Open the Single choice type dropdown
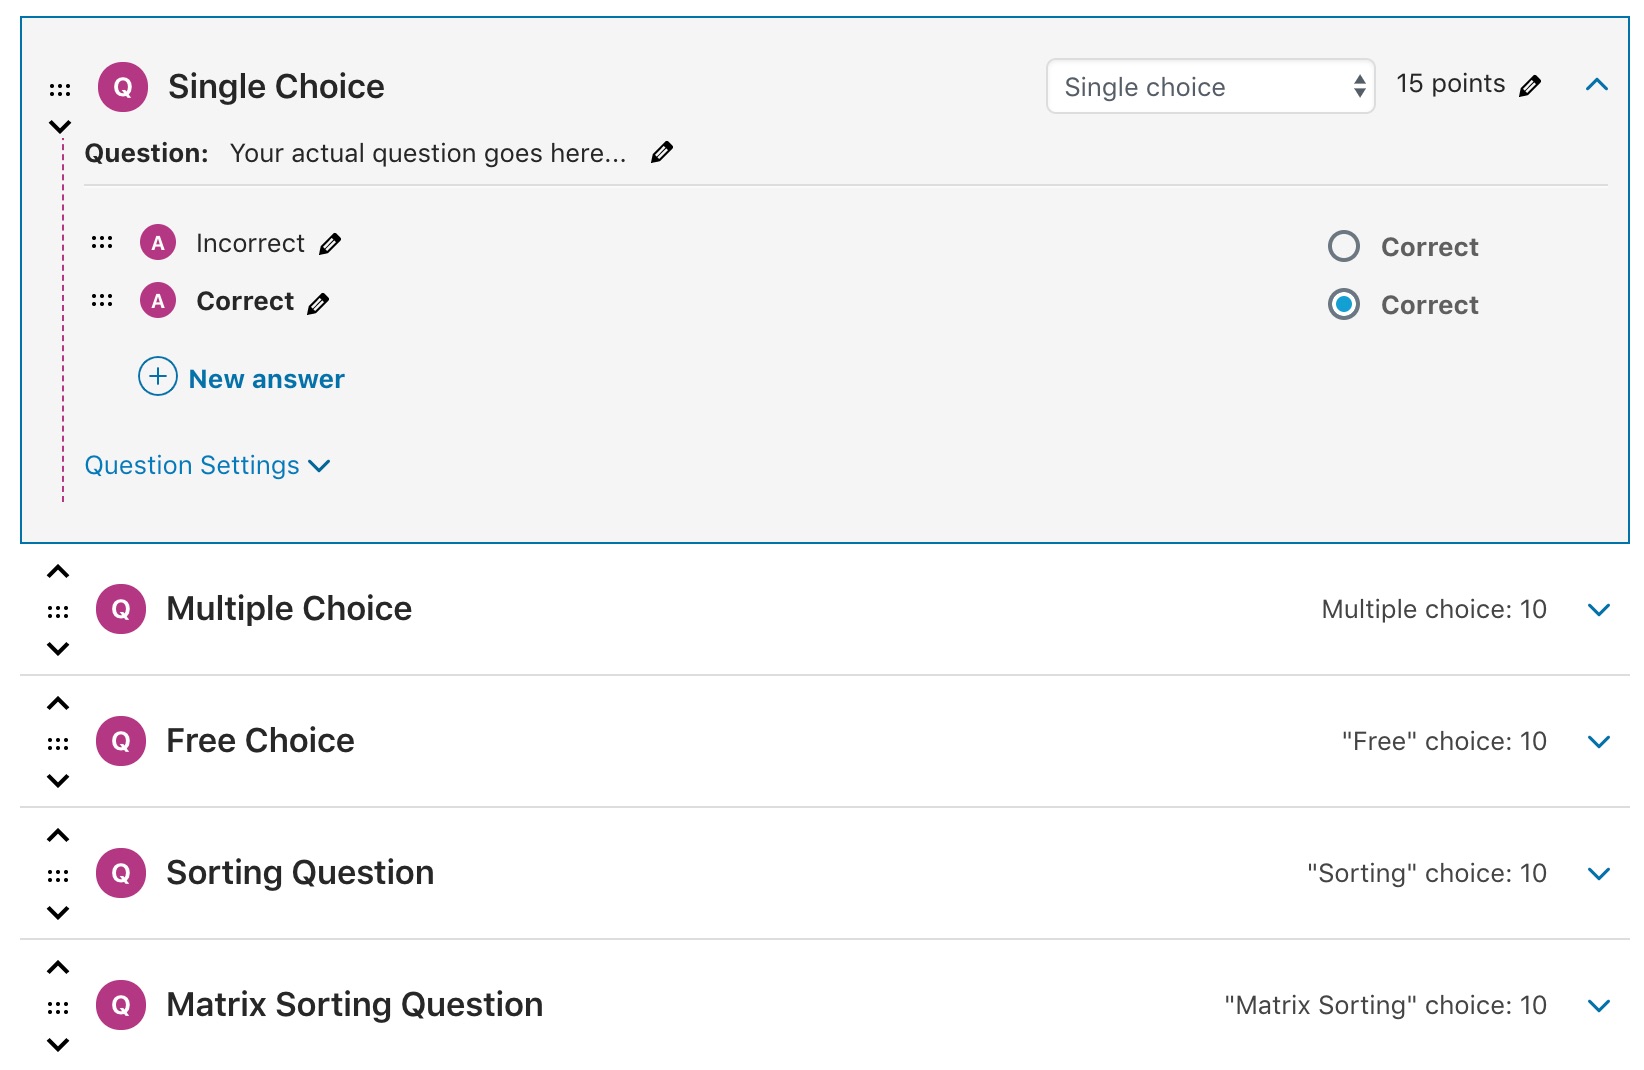Viewport: 1644px width, 1070px height. (x=1210, y=87)
